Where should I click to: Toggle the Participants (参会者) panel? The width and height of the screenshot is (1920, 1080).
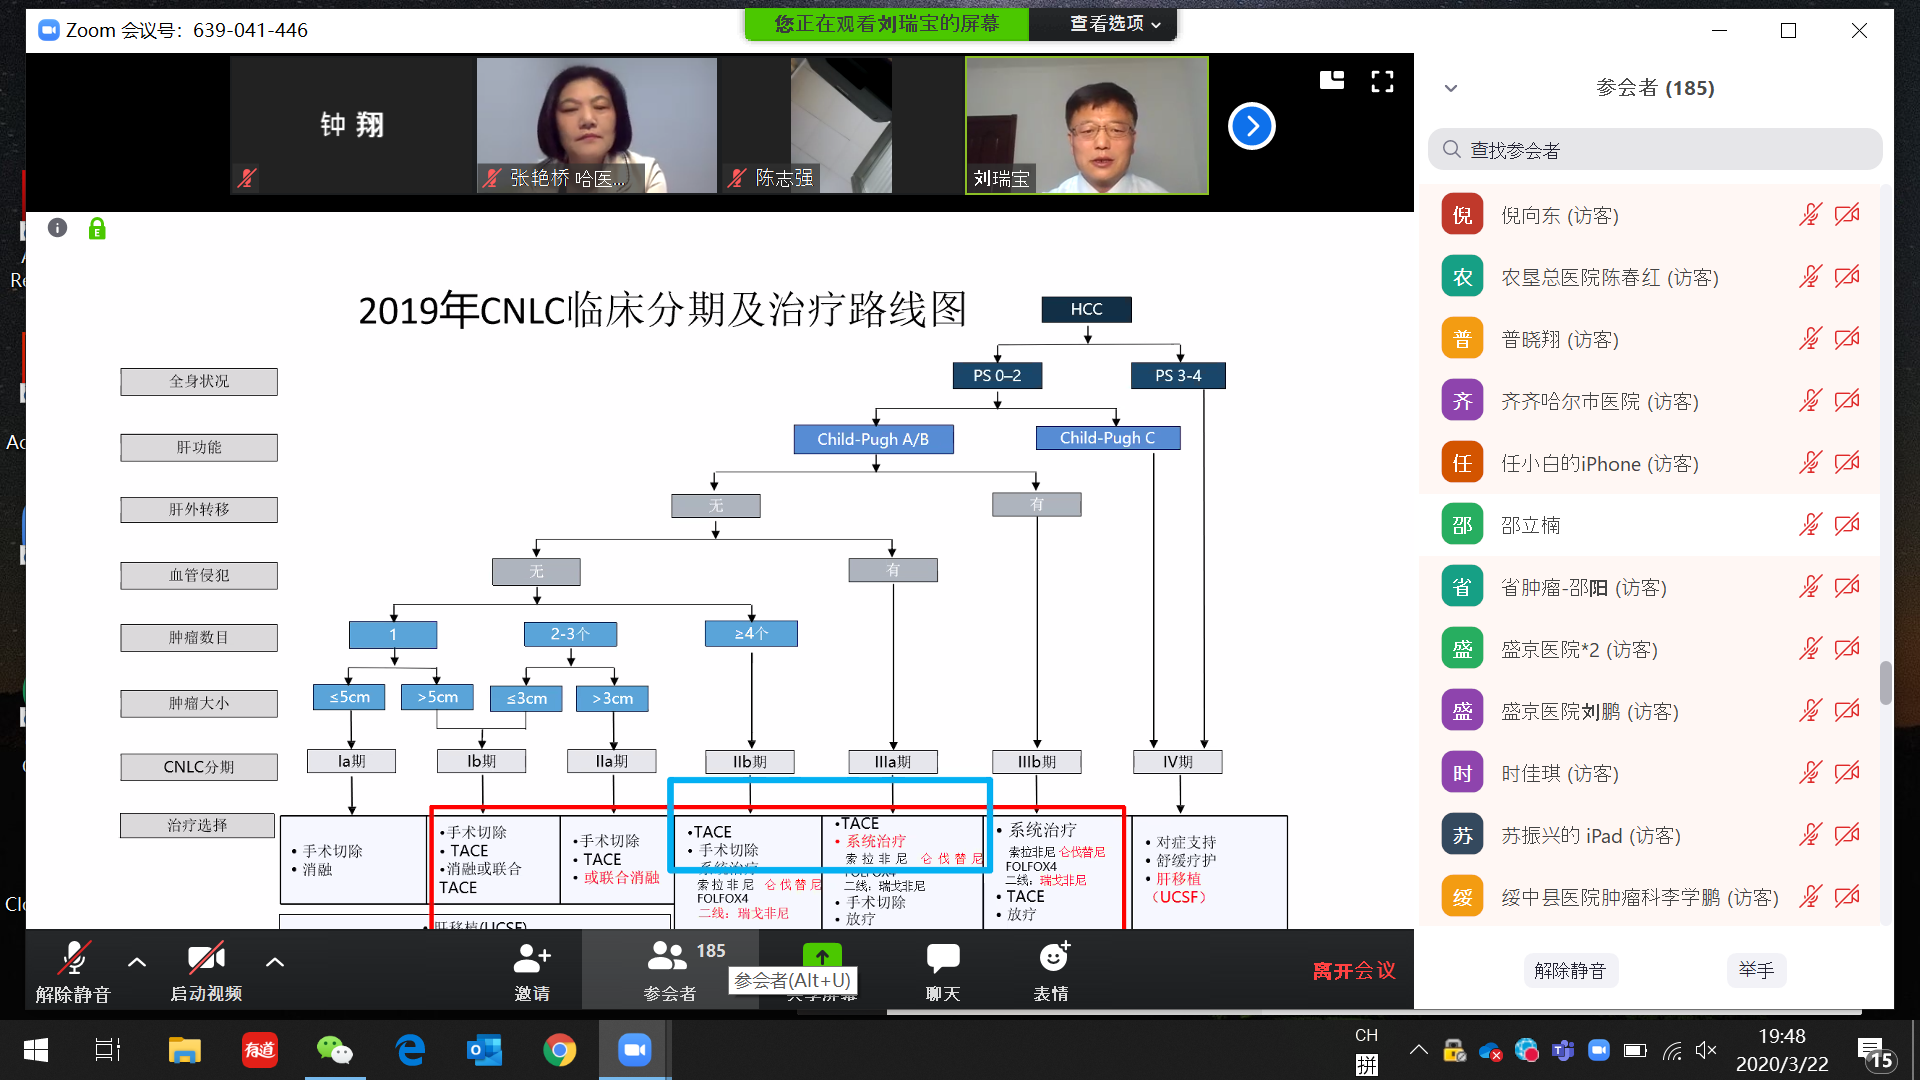[x=669, y=970]
